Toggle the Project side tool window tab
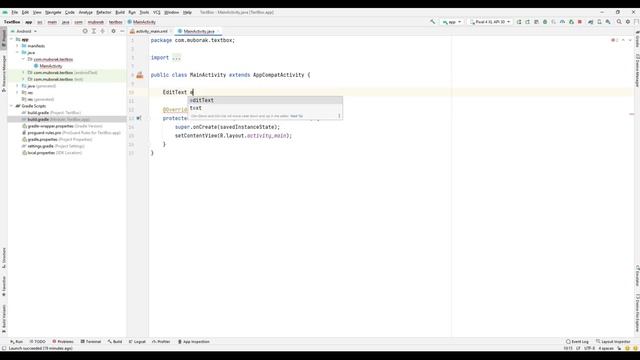The height and width of the screenshot is (360, 640). [4, 37]
